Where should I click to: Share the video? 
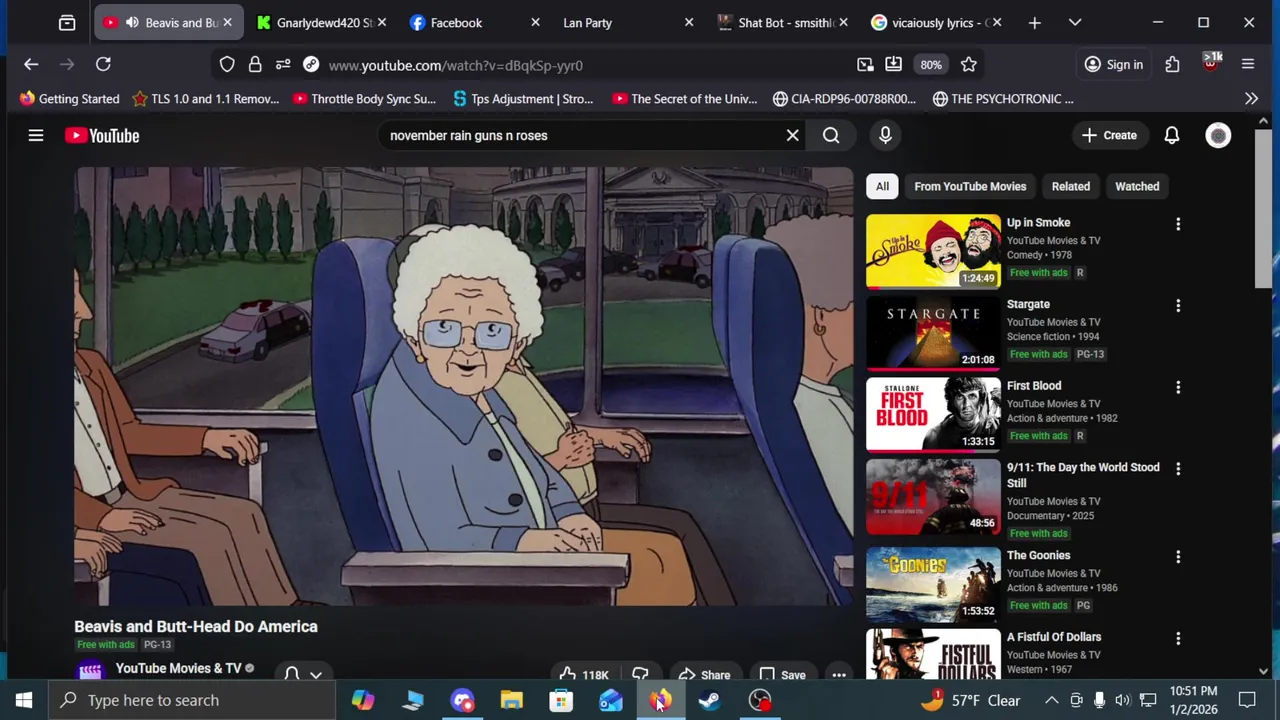[705, 675]
